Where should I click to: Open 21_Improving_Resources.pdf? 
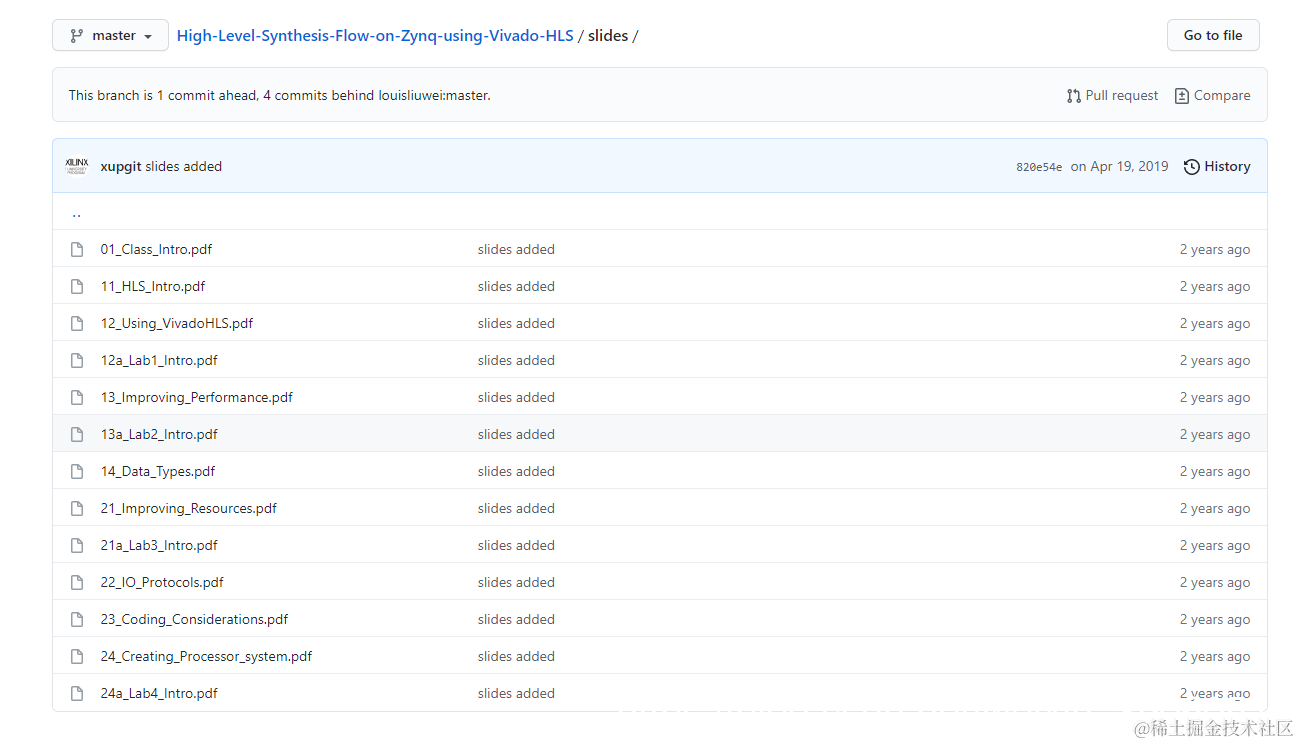189,508
